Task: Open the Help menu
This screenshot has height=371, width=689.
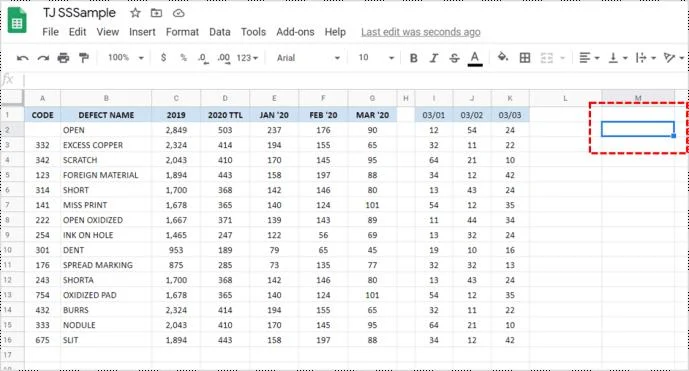Action: click(335, 32)
